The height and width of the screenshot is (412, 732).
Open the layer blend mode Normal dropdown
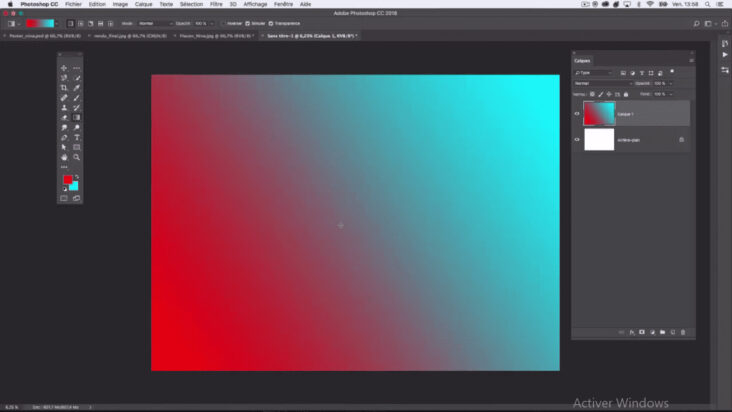point(603,84)
